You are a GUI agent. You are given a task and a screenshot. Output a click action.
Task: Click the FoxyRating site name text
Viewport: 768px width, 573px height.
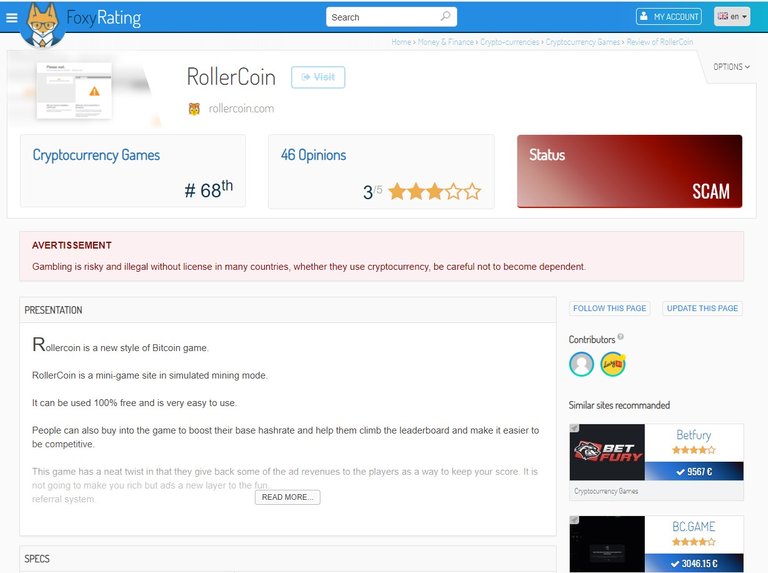point(104,18)
